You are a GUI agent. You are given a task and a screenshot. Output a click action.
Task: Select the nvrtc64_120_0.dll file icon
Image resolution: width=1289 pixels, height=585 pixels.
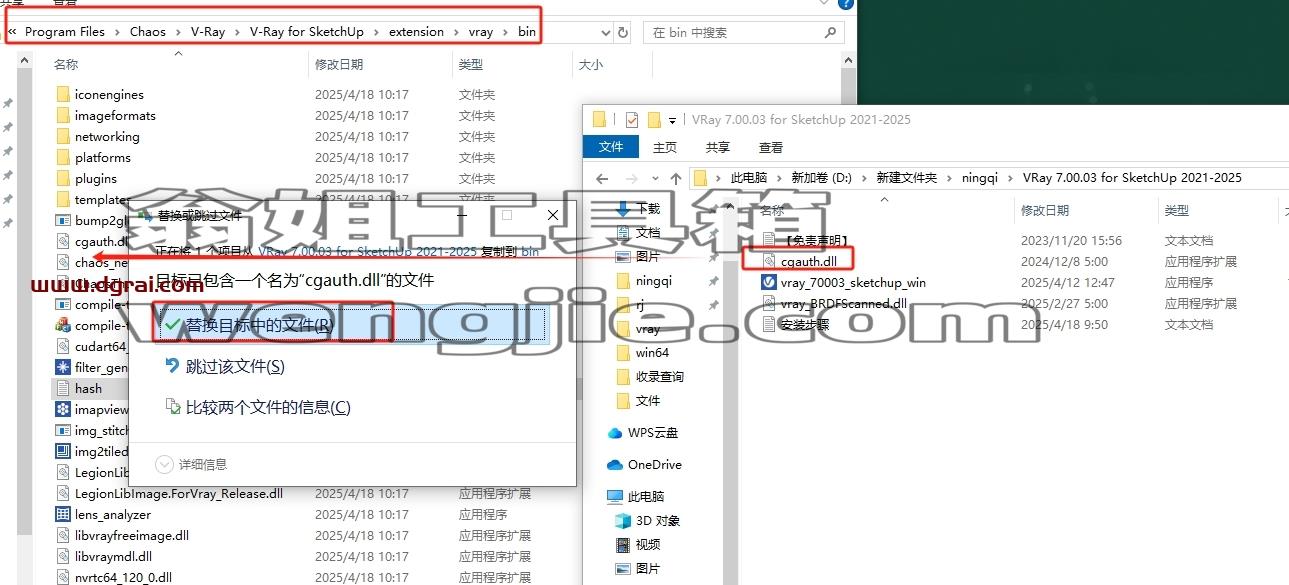63,577
